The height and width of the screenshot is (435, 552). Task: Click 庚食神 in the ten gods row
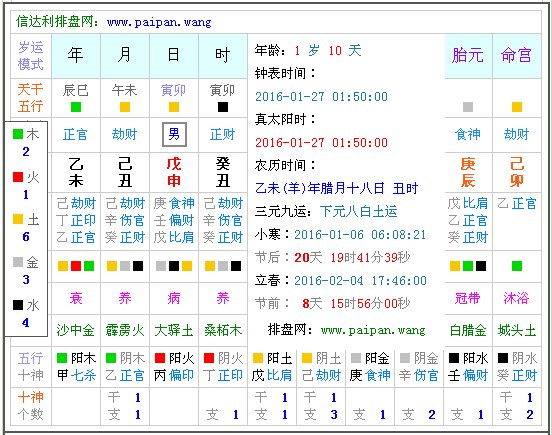tap(370, 375)
